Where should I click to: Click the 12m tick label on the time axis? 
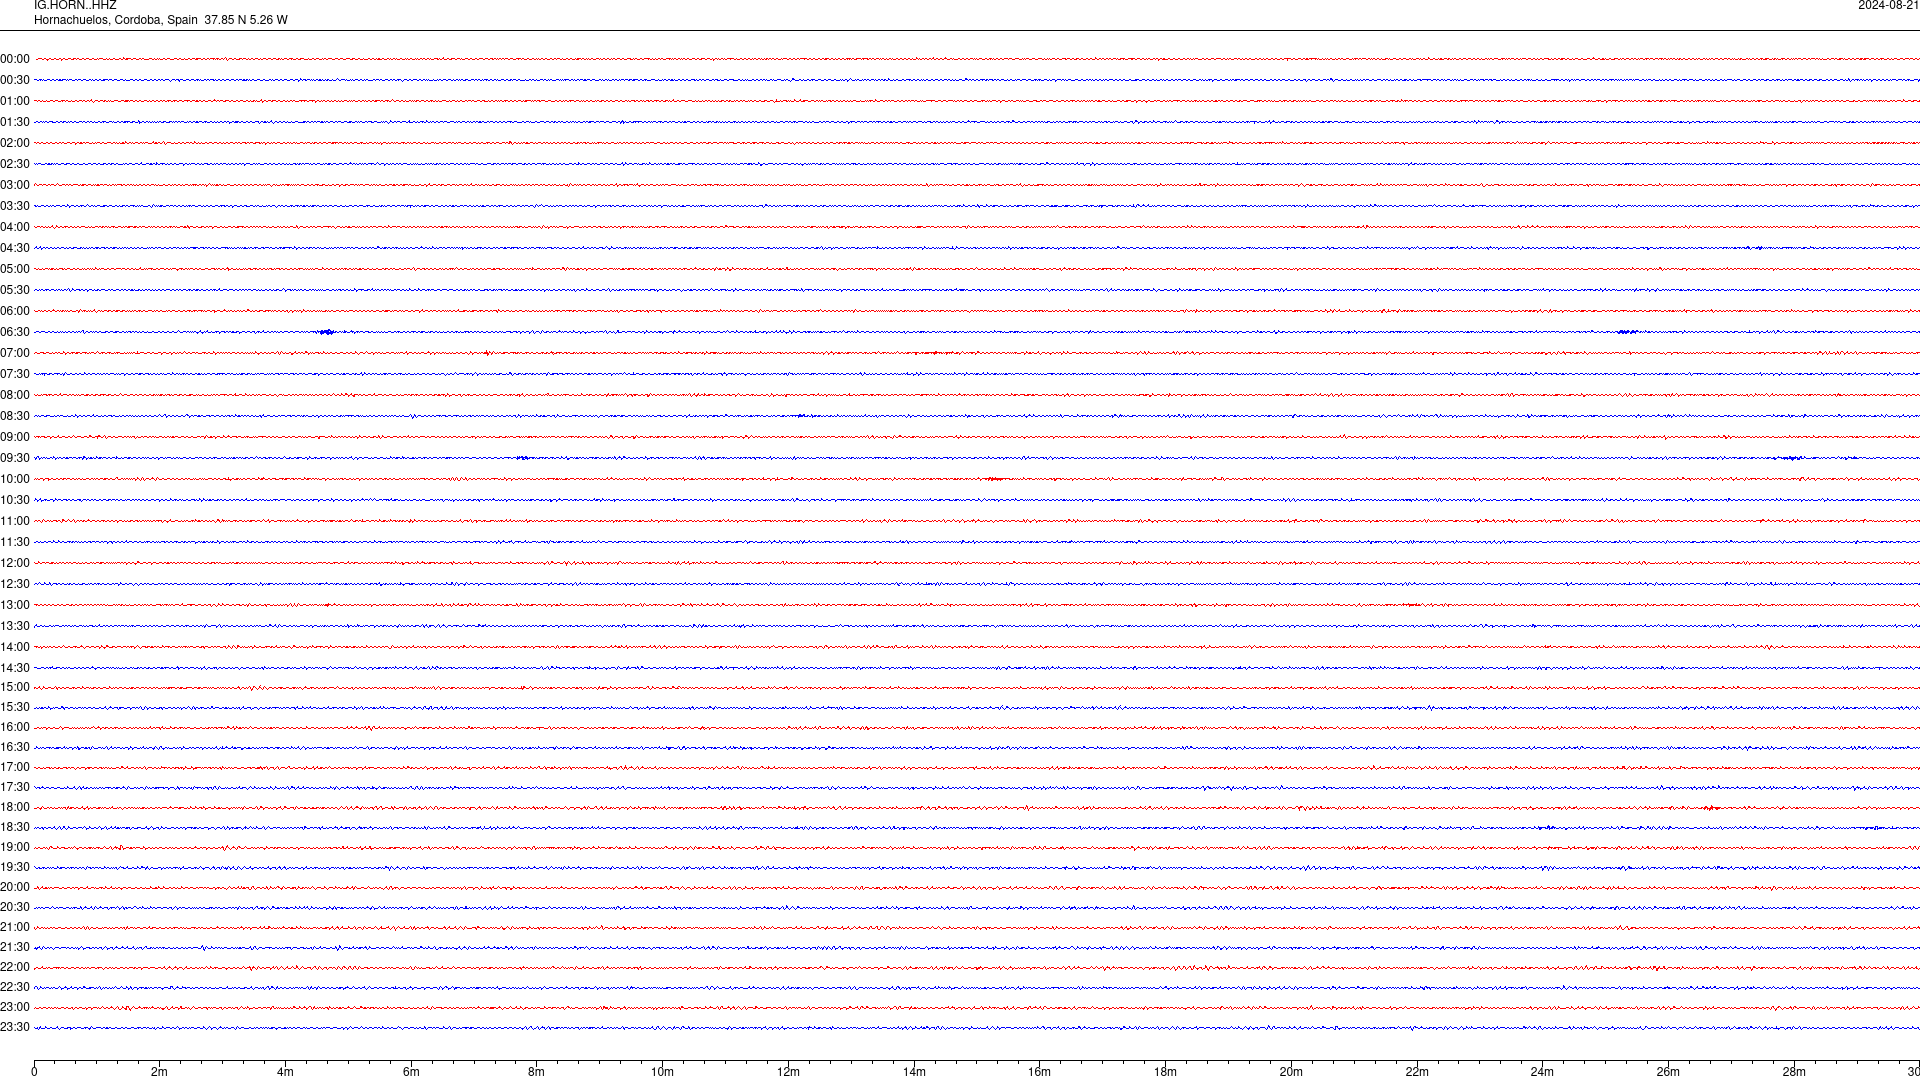[788, 1072]
